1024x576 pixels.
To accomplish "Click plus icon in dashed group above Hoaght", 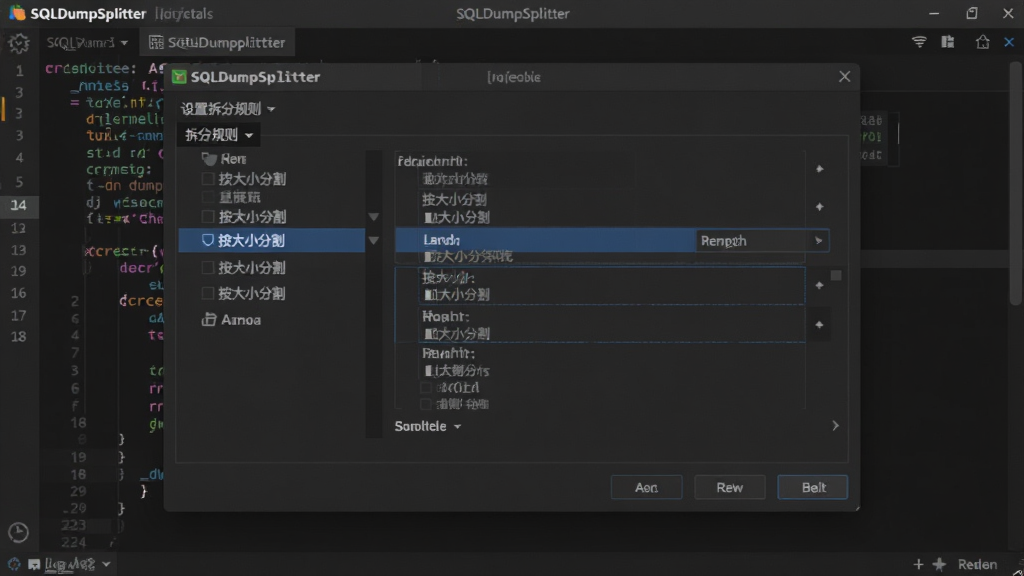I will point(820,285).
